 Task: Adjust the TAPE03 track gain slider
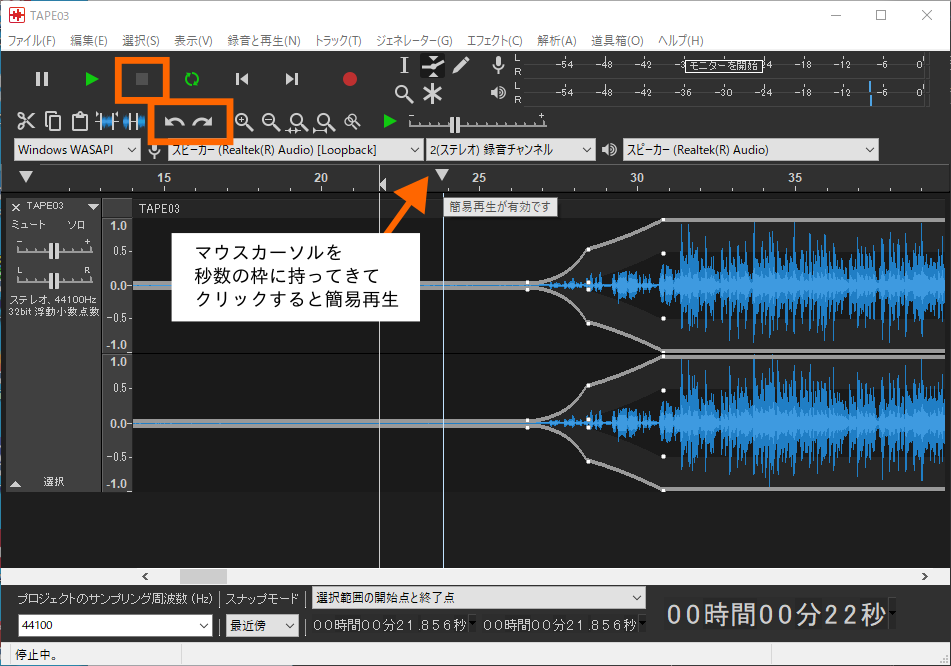click(54, 250)
